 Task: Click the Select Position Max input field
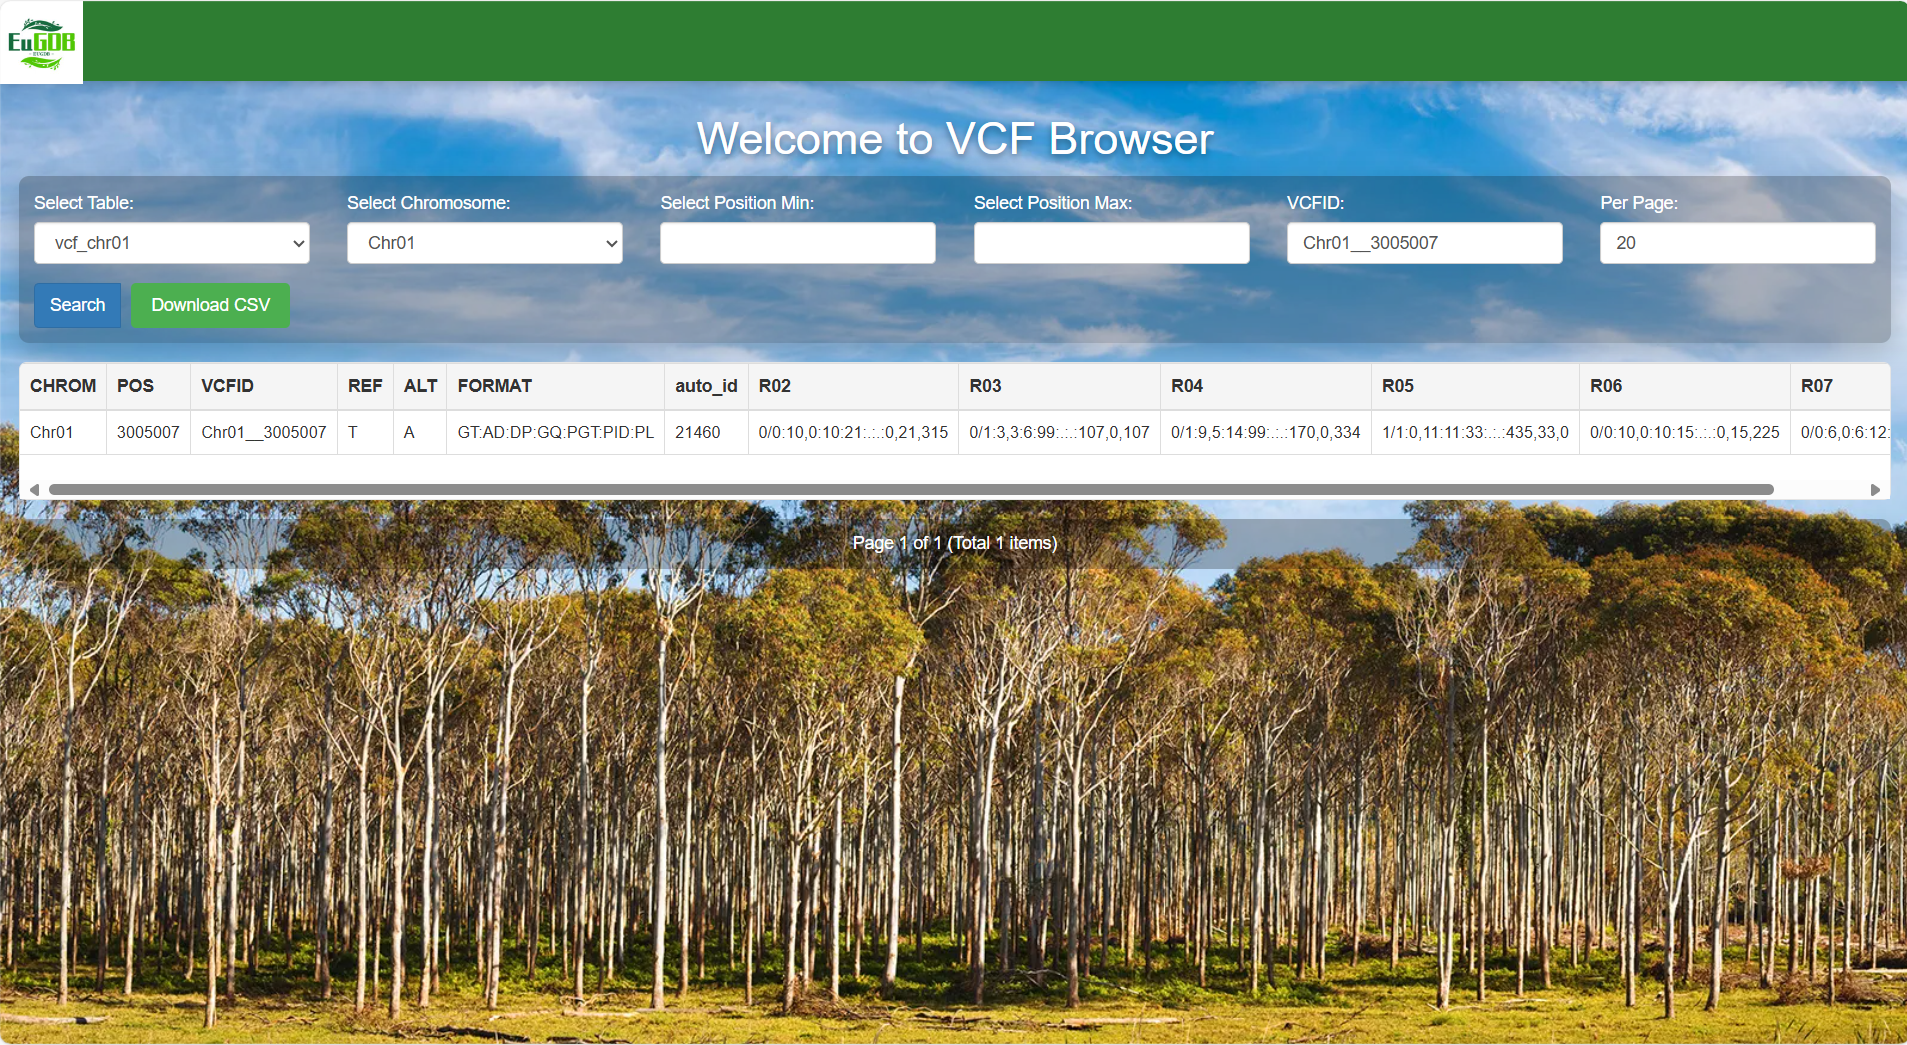click(x=1111, y=243)
